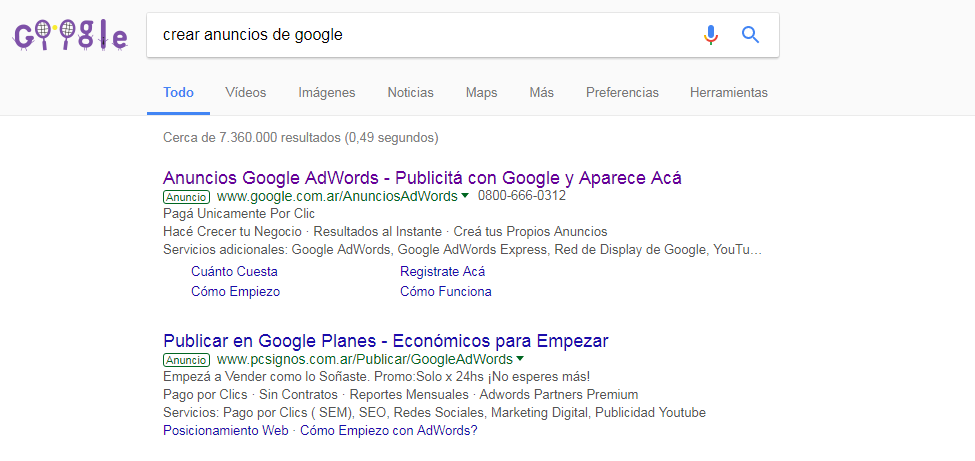This screenshot has width=975, height=461.
Task: Click the 'Servicios: Pago por Clics ( SEM)' line
Action: [x=434, y=413]
